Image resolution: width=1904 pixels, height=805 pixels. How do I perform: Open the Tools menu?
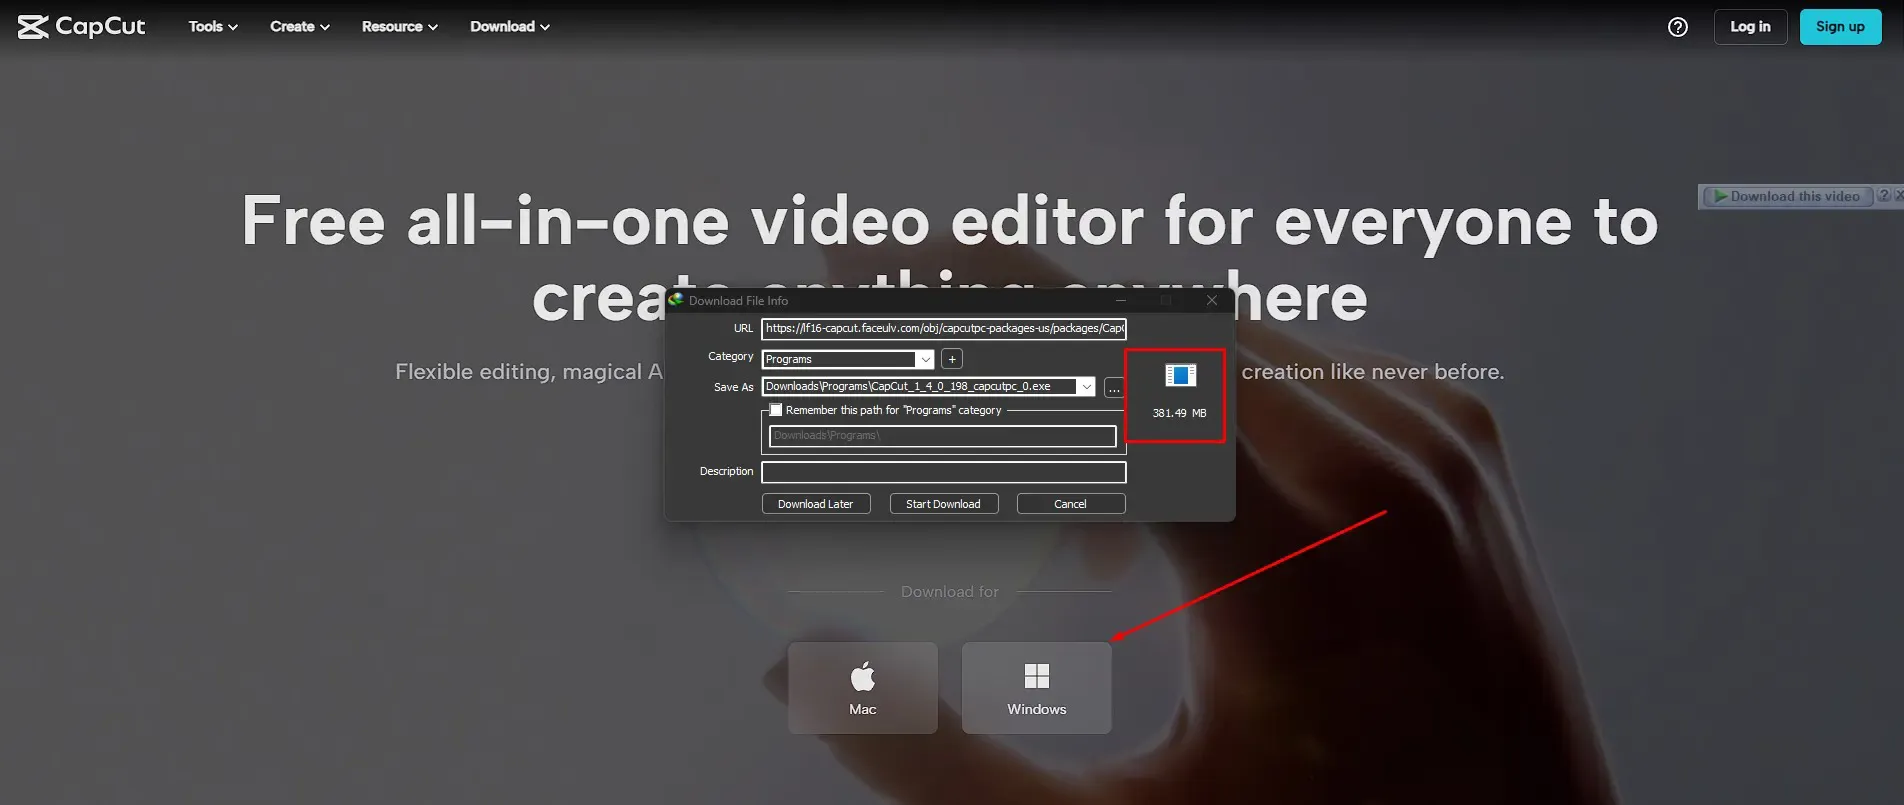coord(213,27)
